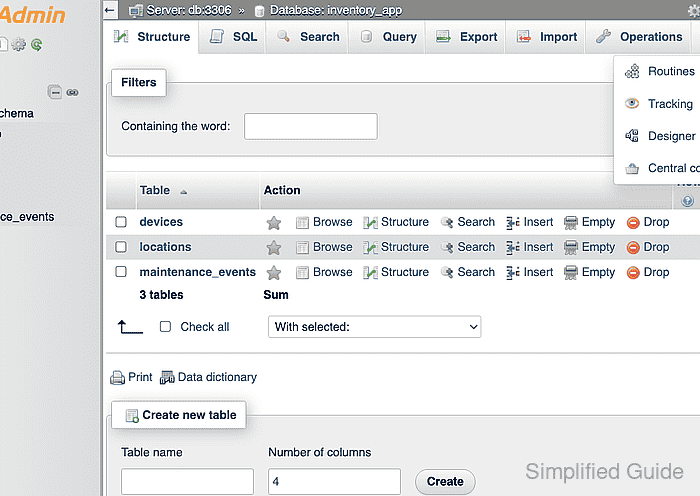Reload navigation panel with green refresh icon
This screenshot has width=700, height=496.
coord(36,44)
